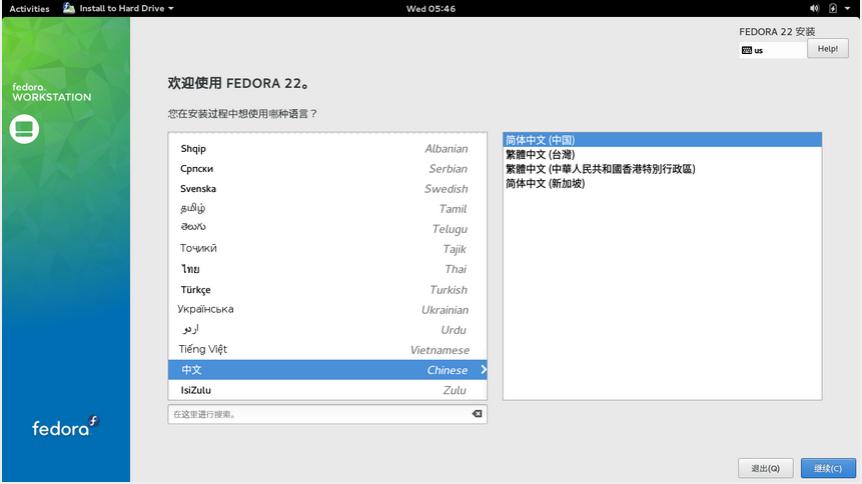Image resolution: width=862 pixels, height=484 pixels.
Task: Click the battery status icon
Action: pos(833,8)
